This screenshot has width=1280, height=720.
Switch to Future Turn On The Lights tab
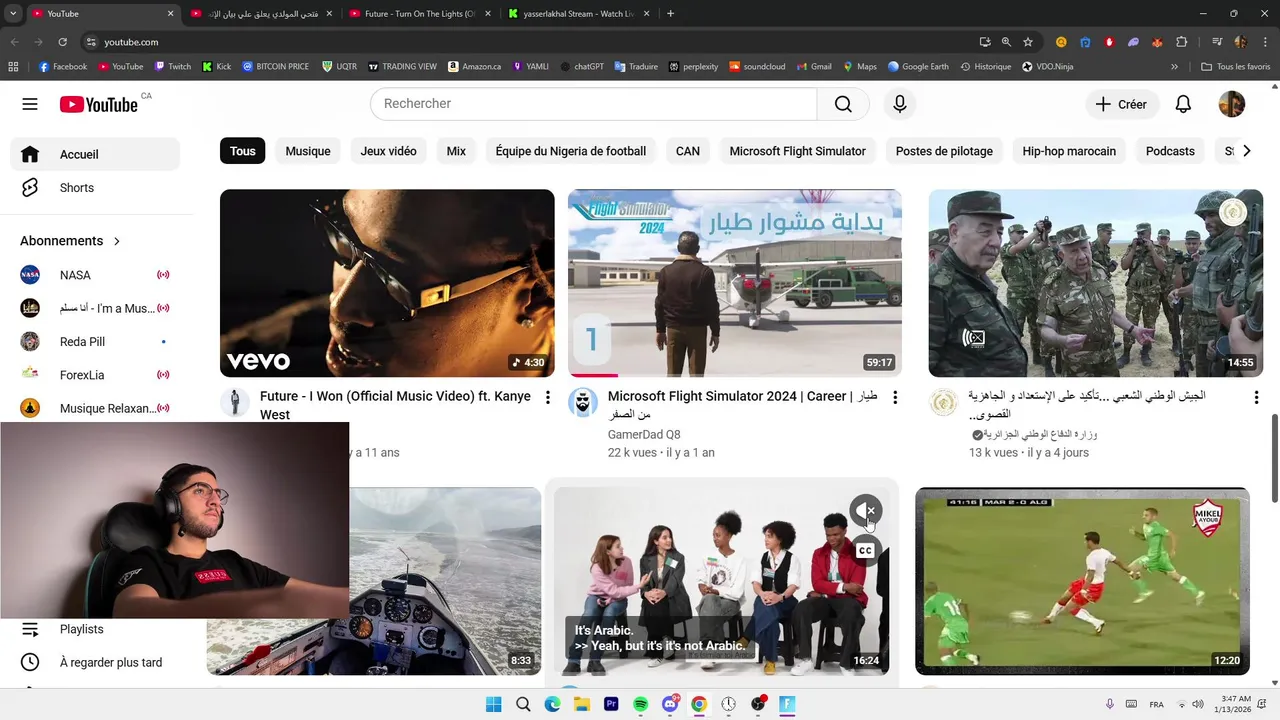[420, 14]
